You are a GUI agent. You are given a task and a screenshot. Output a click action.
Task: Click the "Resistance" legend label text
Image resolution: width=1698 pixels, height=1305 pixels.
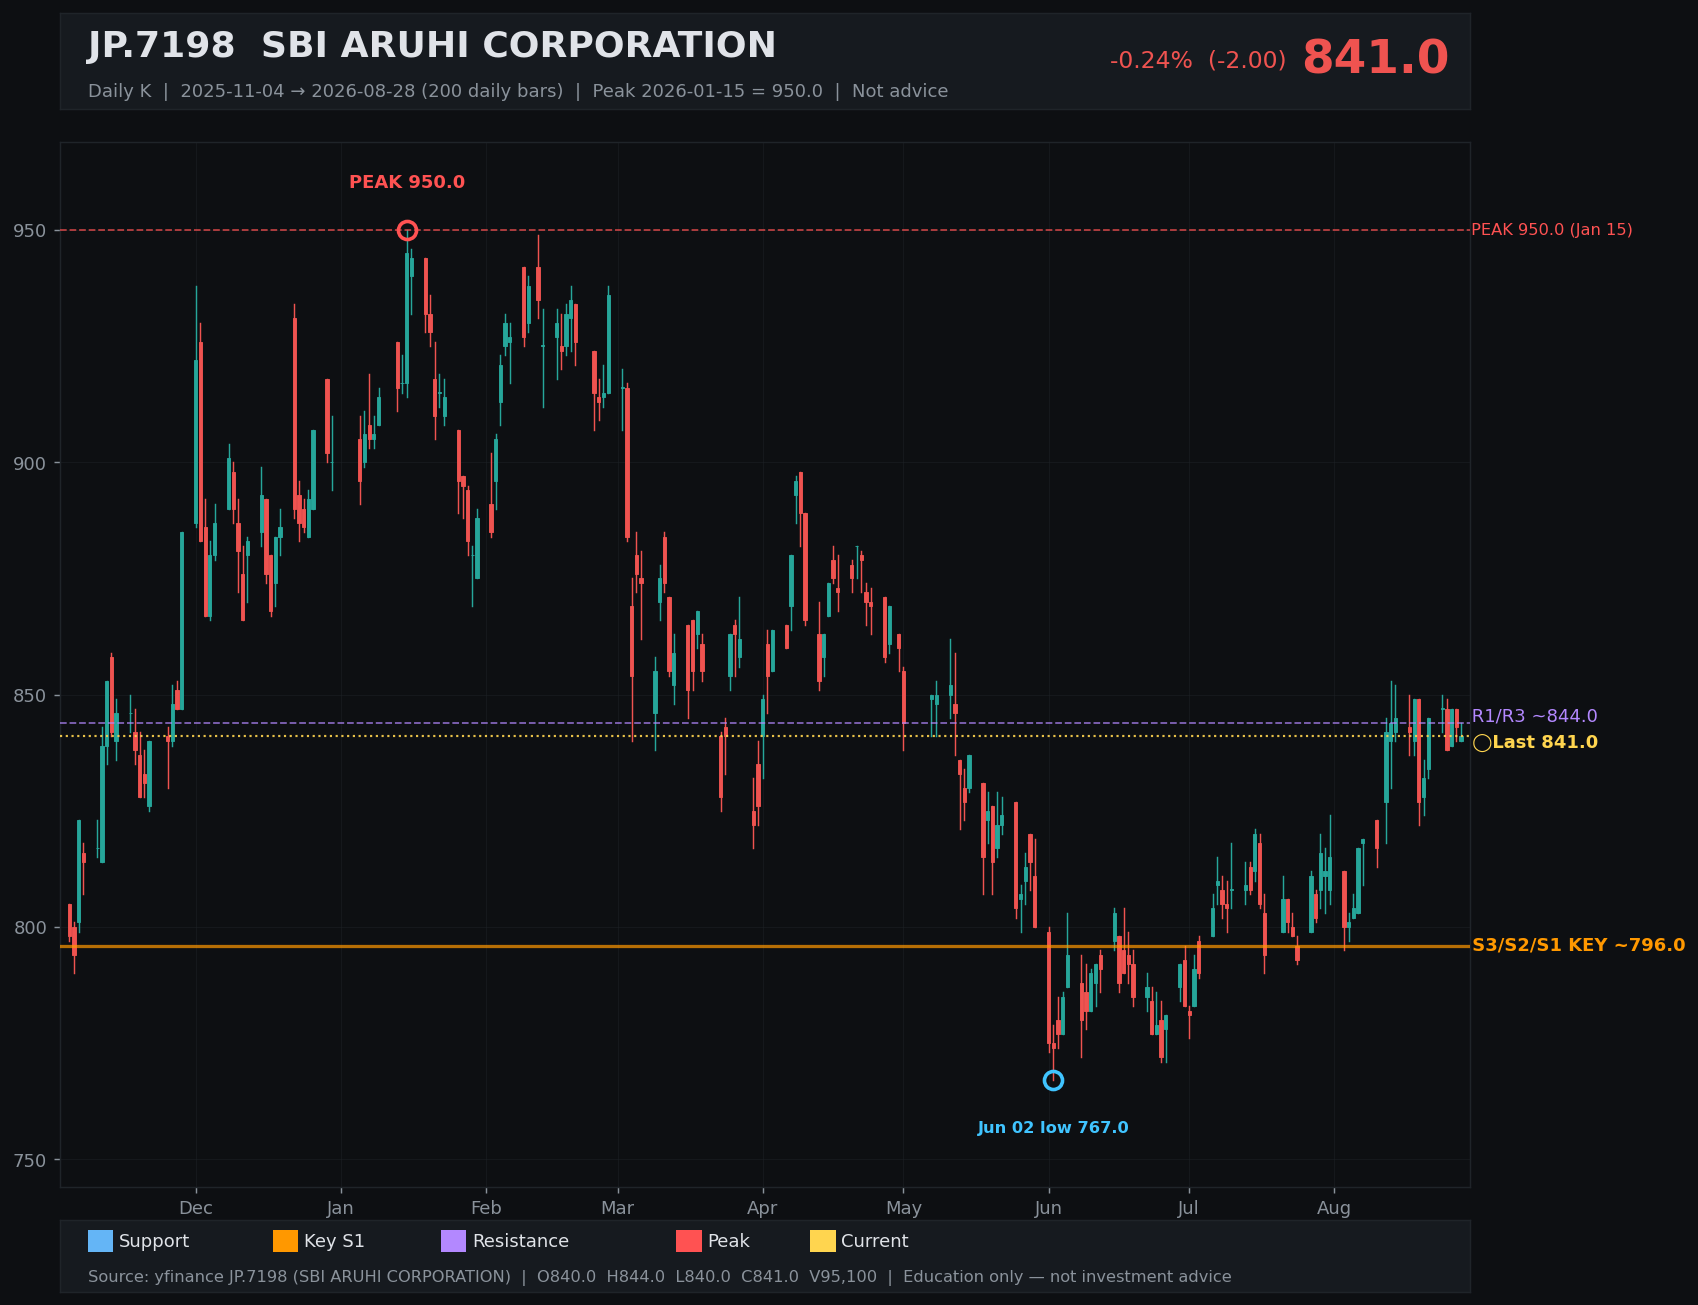click(521, 1241)
